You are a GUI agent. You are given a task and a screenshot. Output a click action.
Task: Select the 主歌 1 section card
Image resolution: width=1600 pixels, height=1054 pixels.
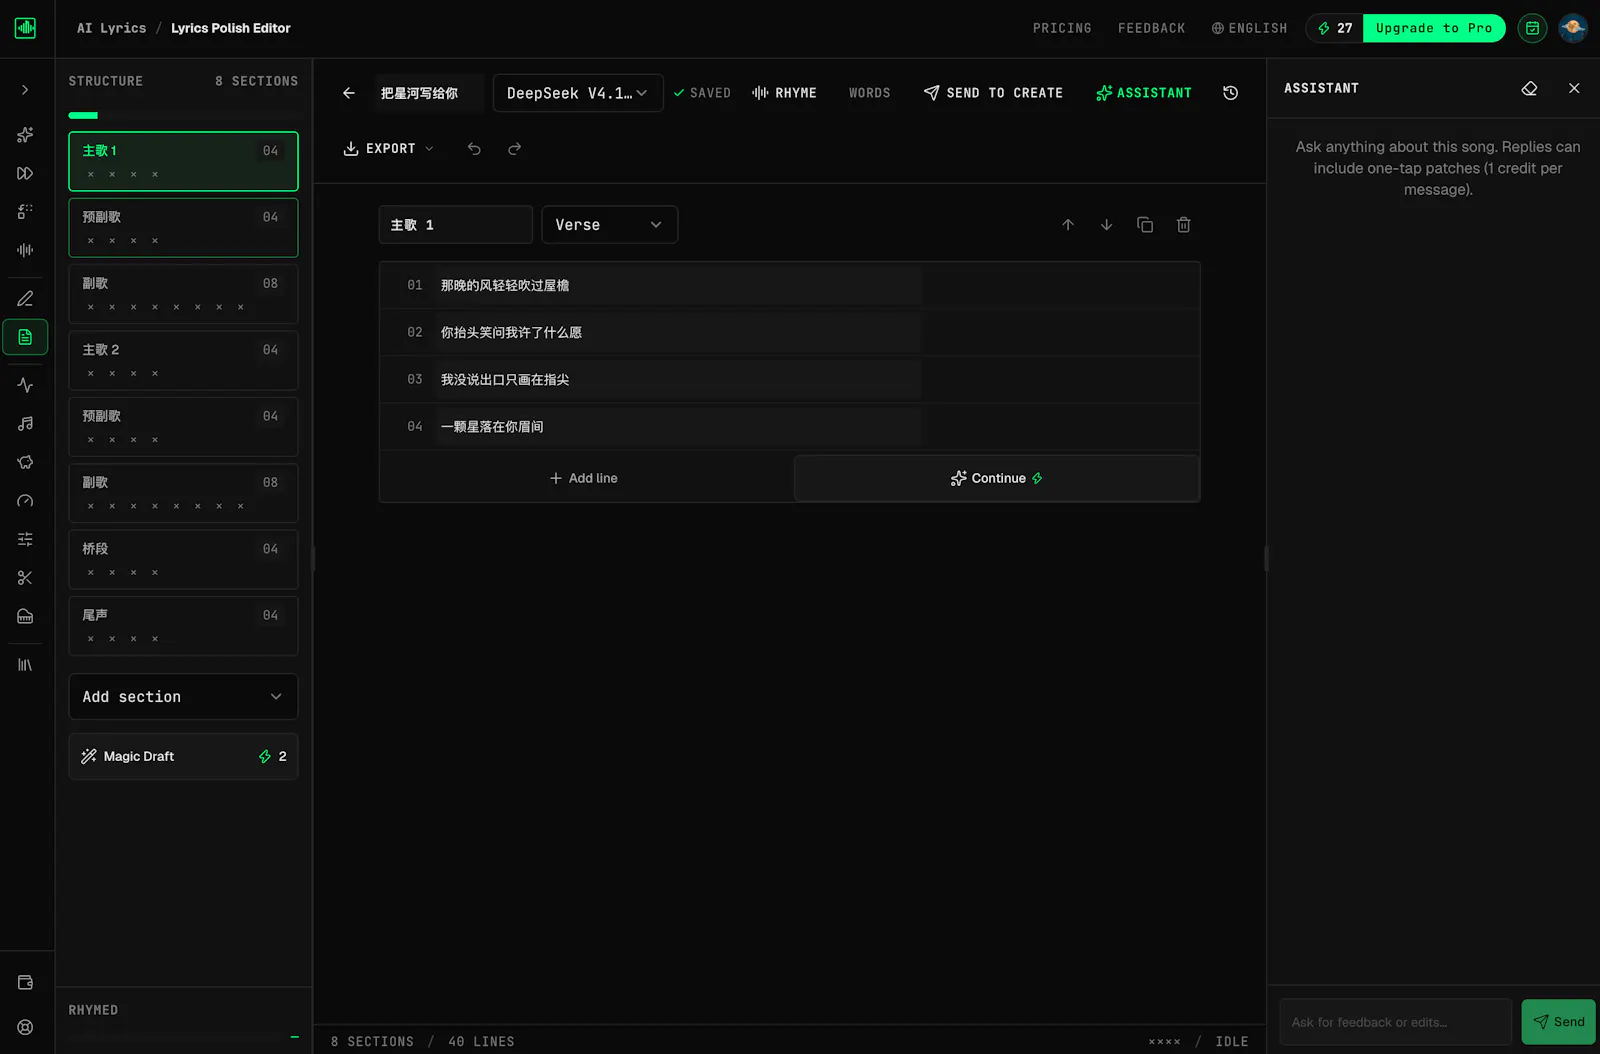(x=183, y=161)
